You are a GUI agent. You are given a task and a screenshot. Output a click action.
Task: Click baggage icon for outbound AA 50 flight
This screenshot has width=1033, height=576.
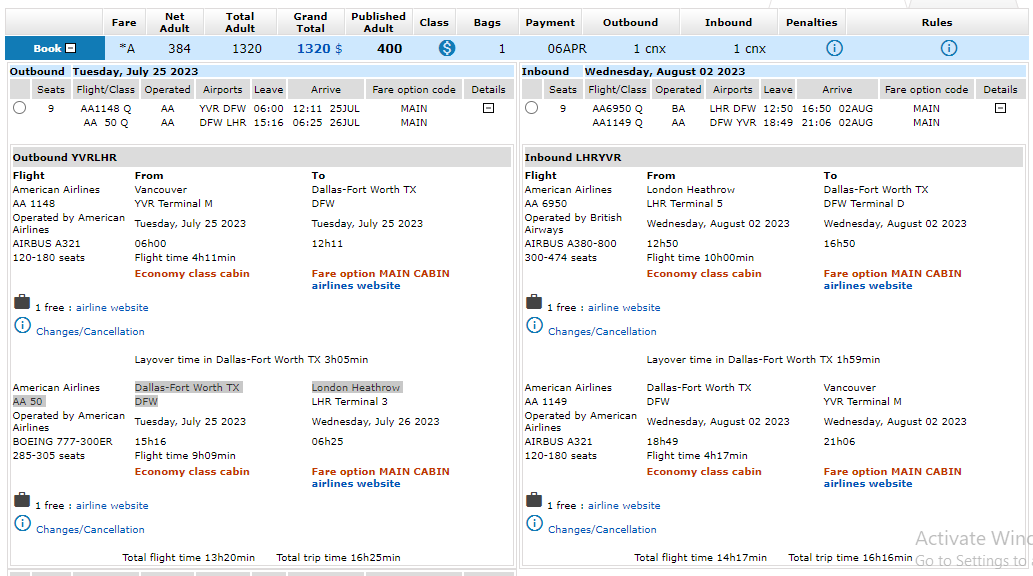(22, 500)
